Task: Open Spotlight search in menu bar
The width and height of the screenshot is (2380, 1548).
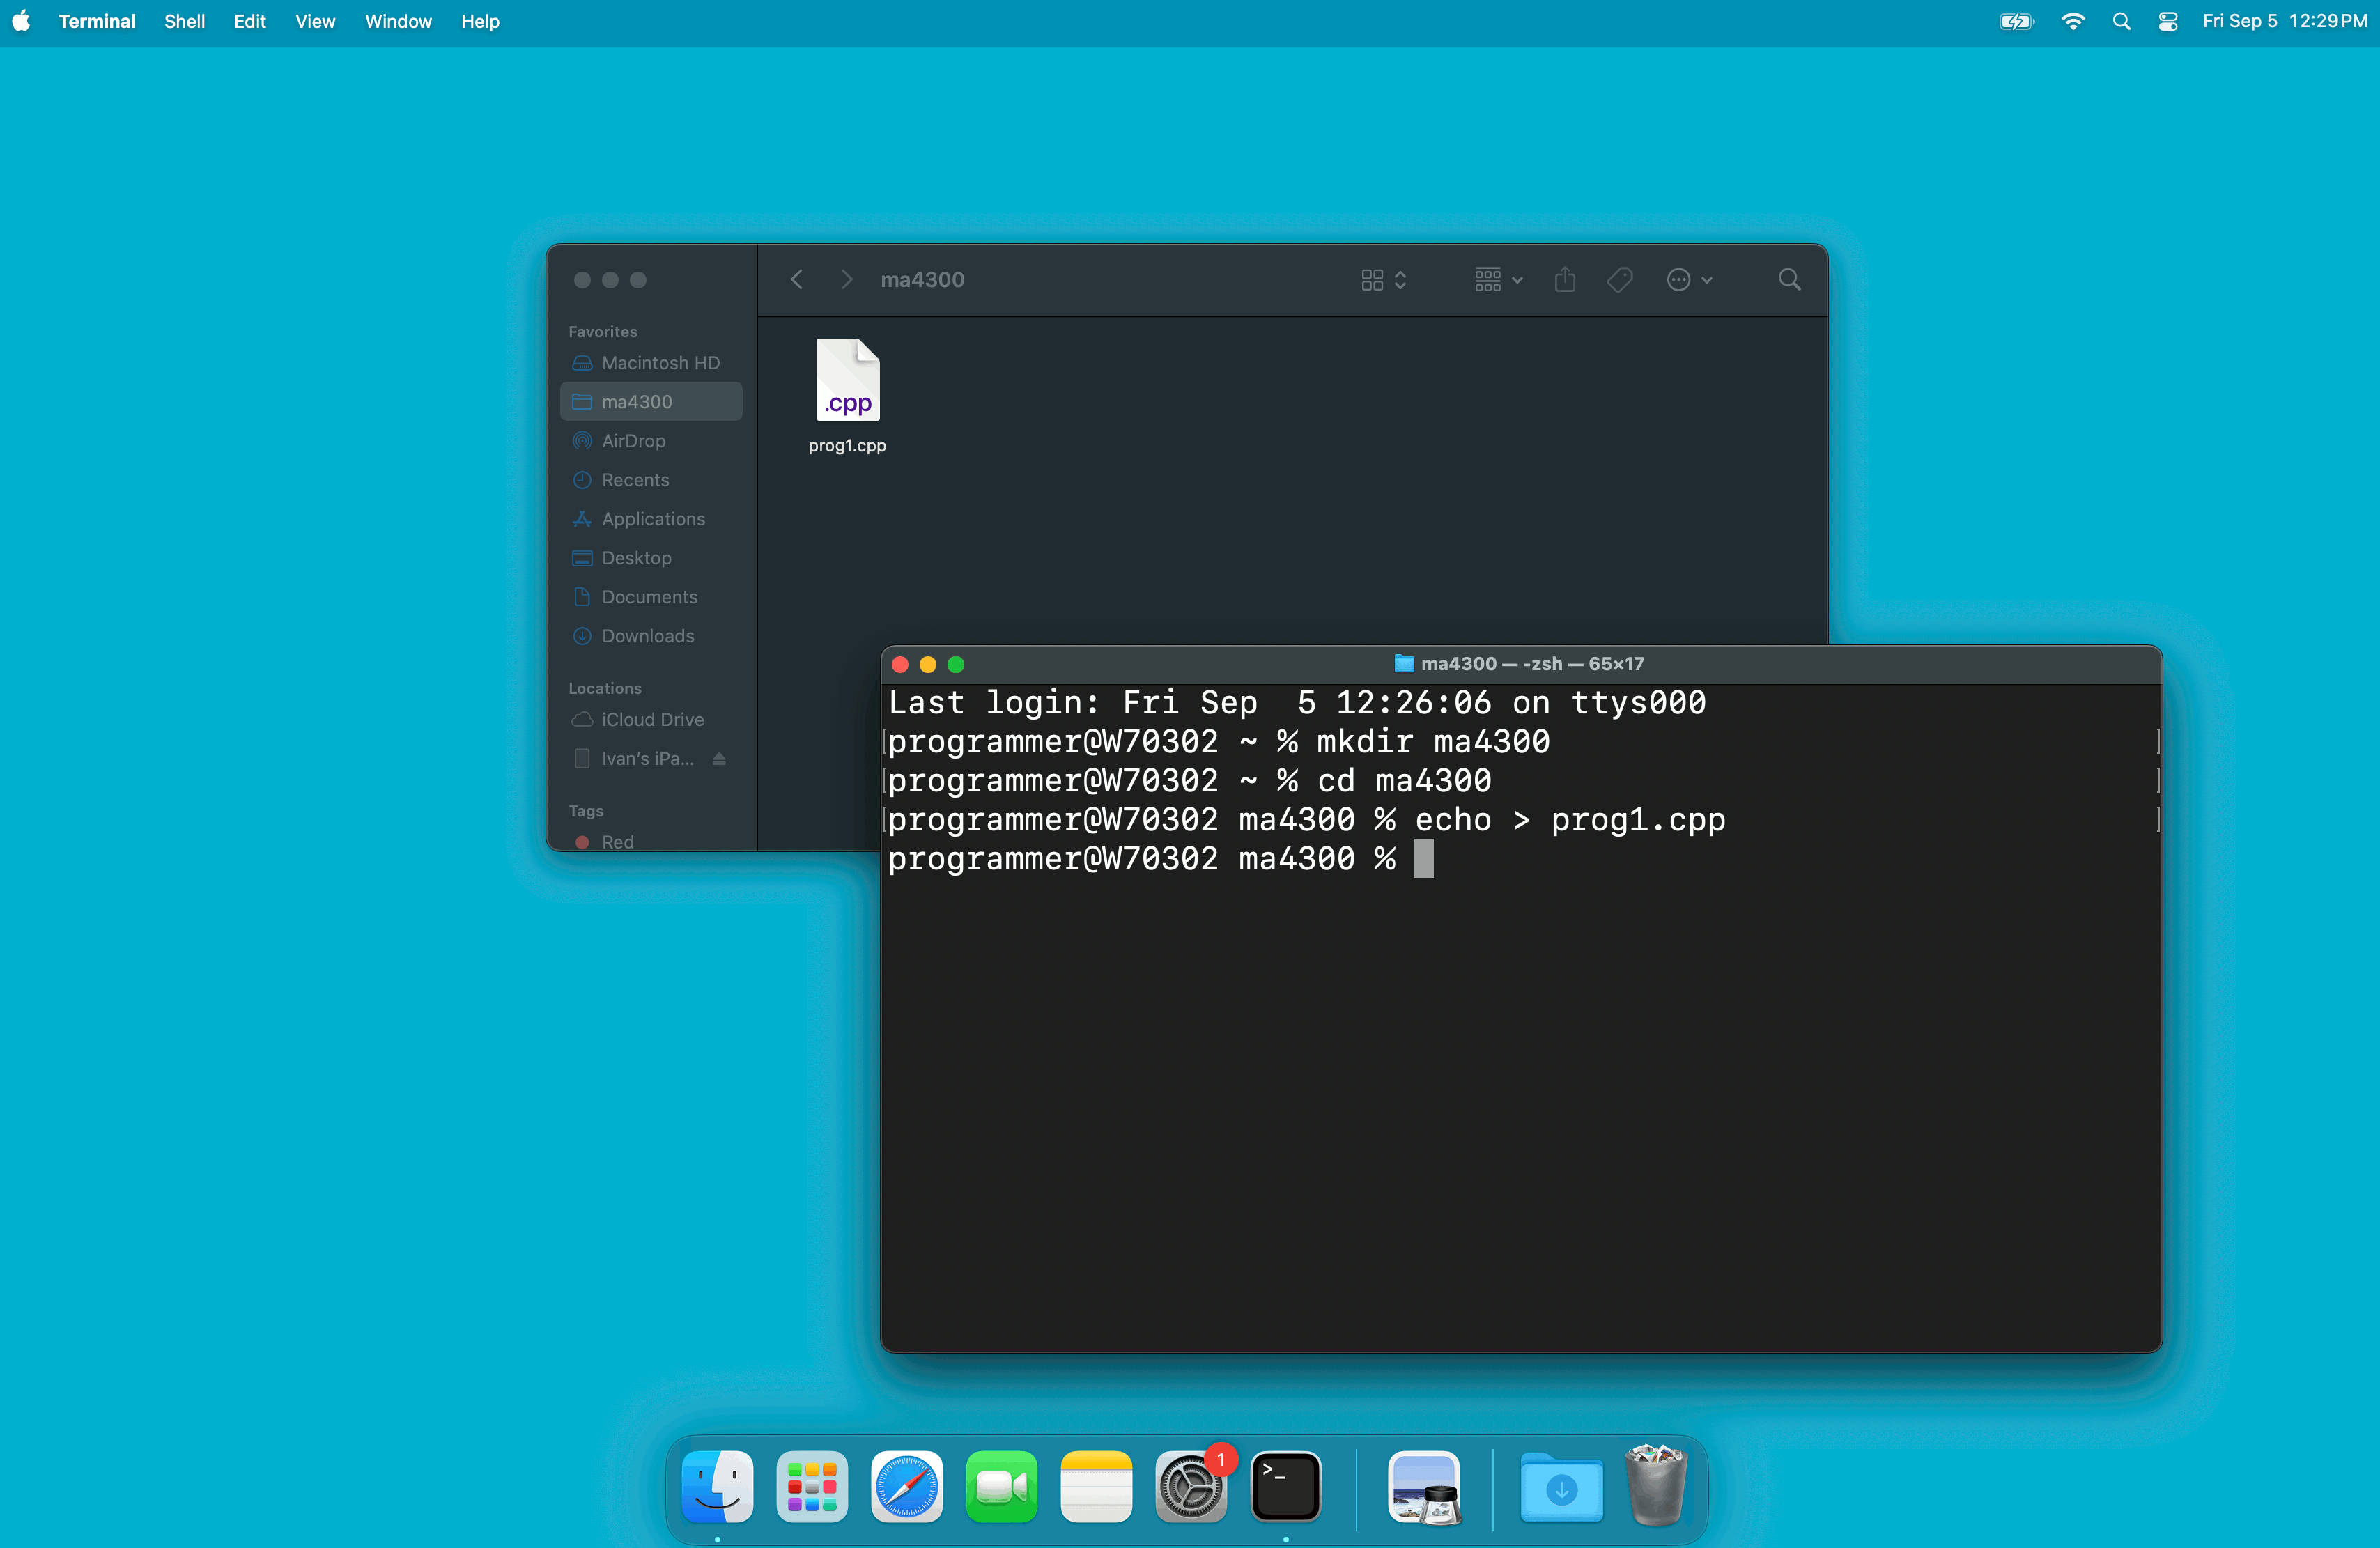Action: 2121,21
